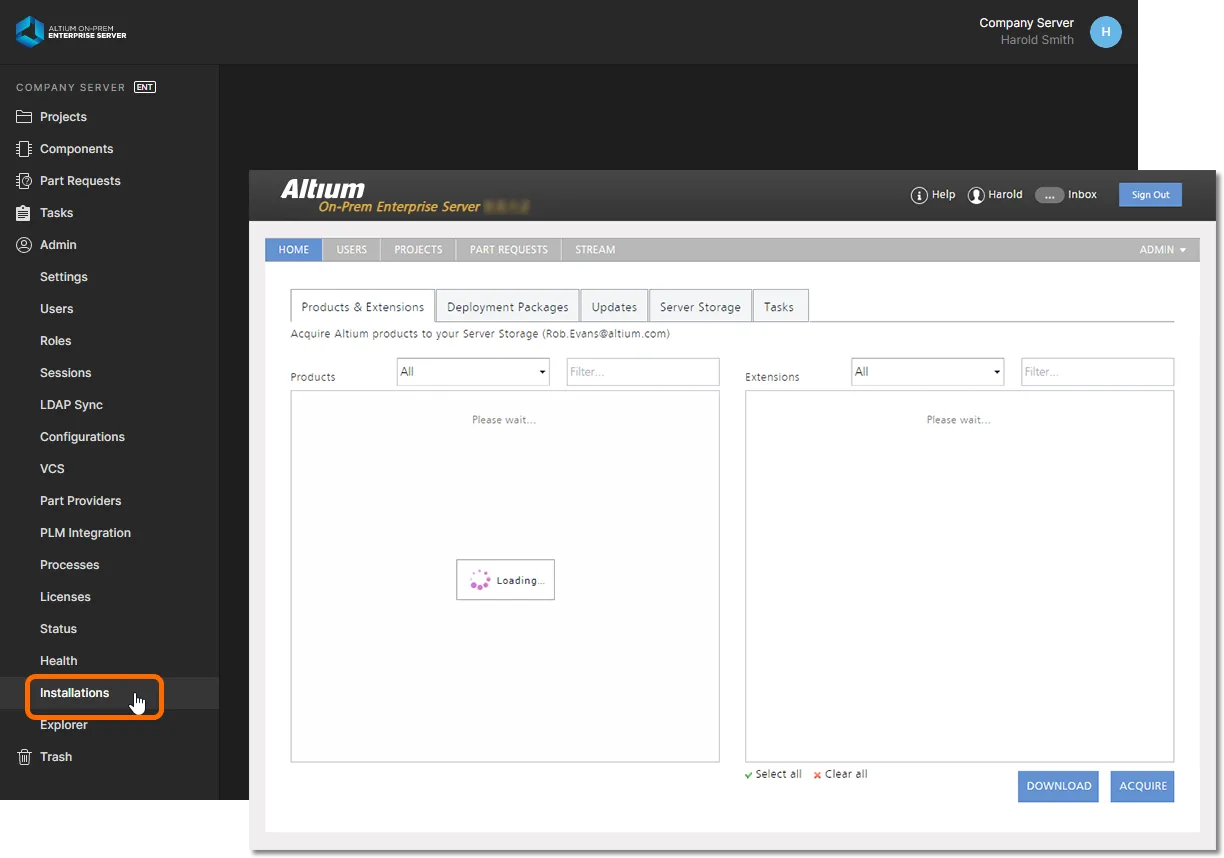Click the Tasks clipboard icon in sidebar

(24, 213)
